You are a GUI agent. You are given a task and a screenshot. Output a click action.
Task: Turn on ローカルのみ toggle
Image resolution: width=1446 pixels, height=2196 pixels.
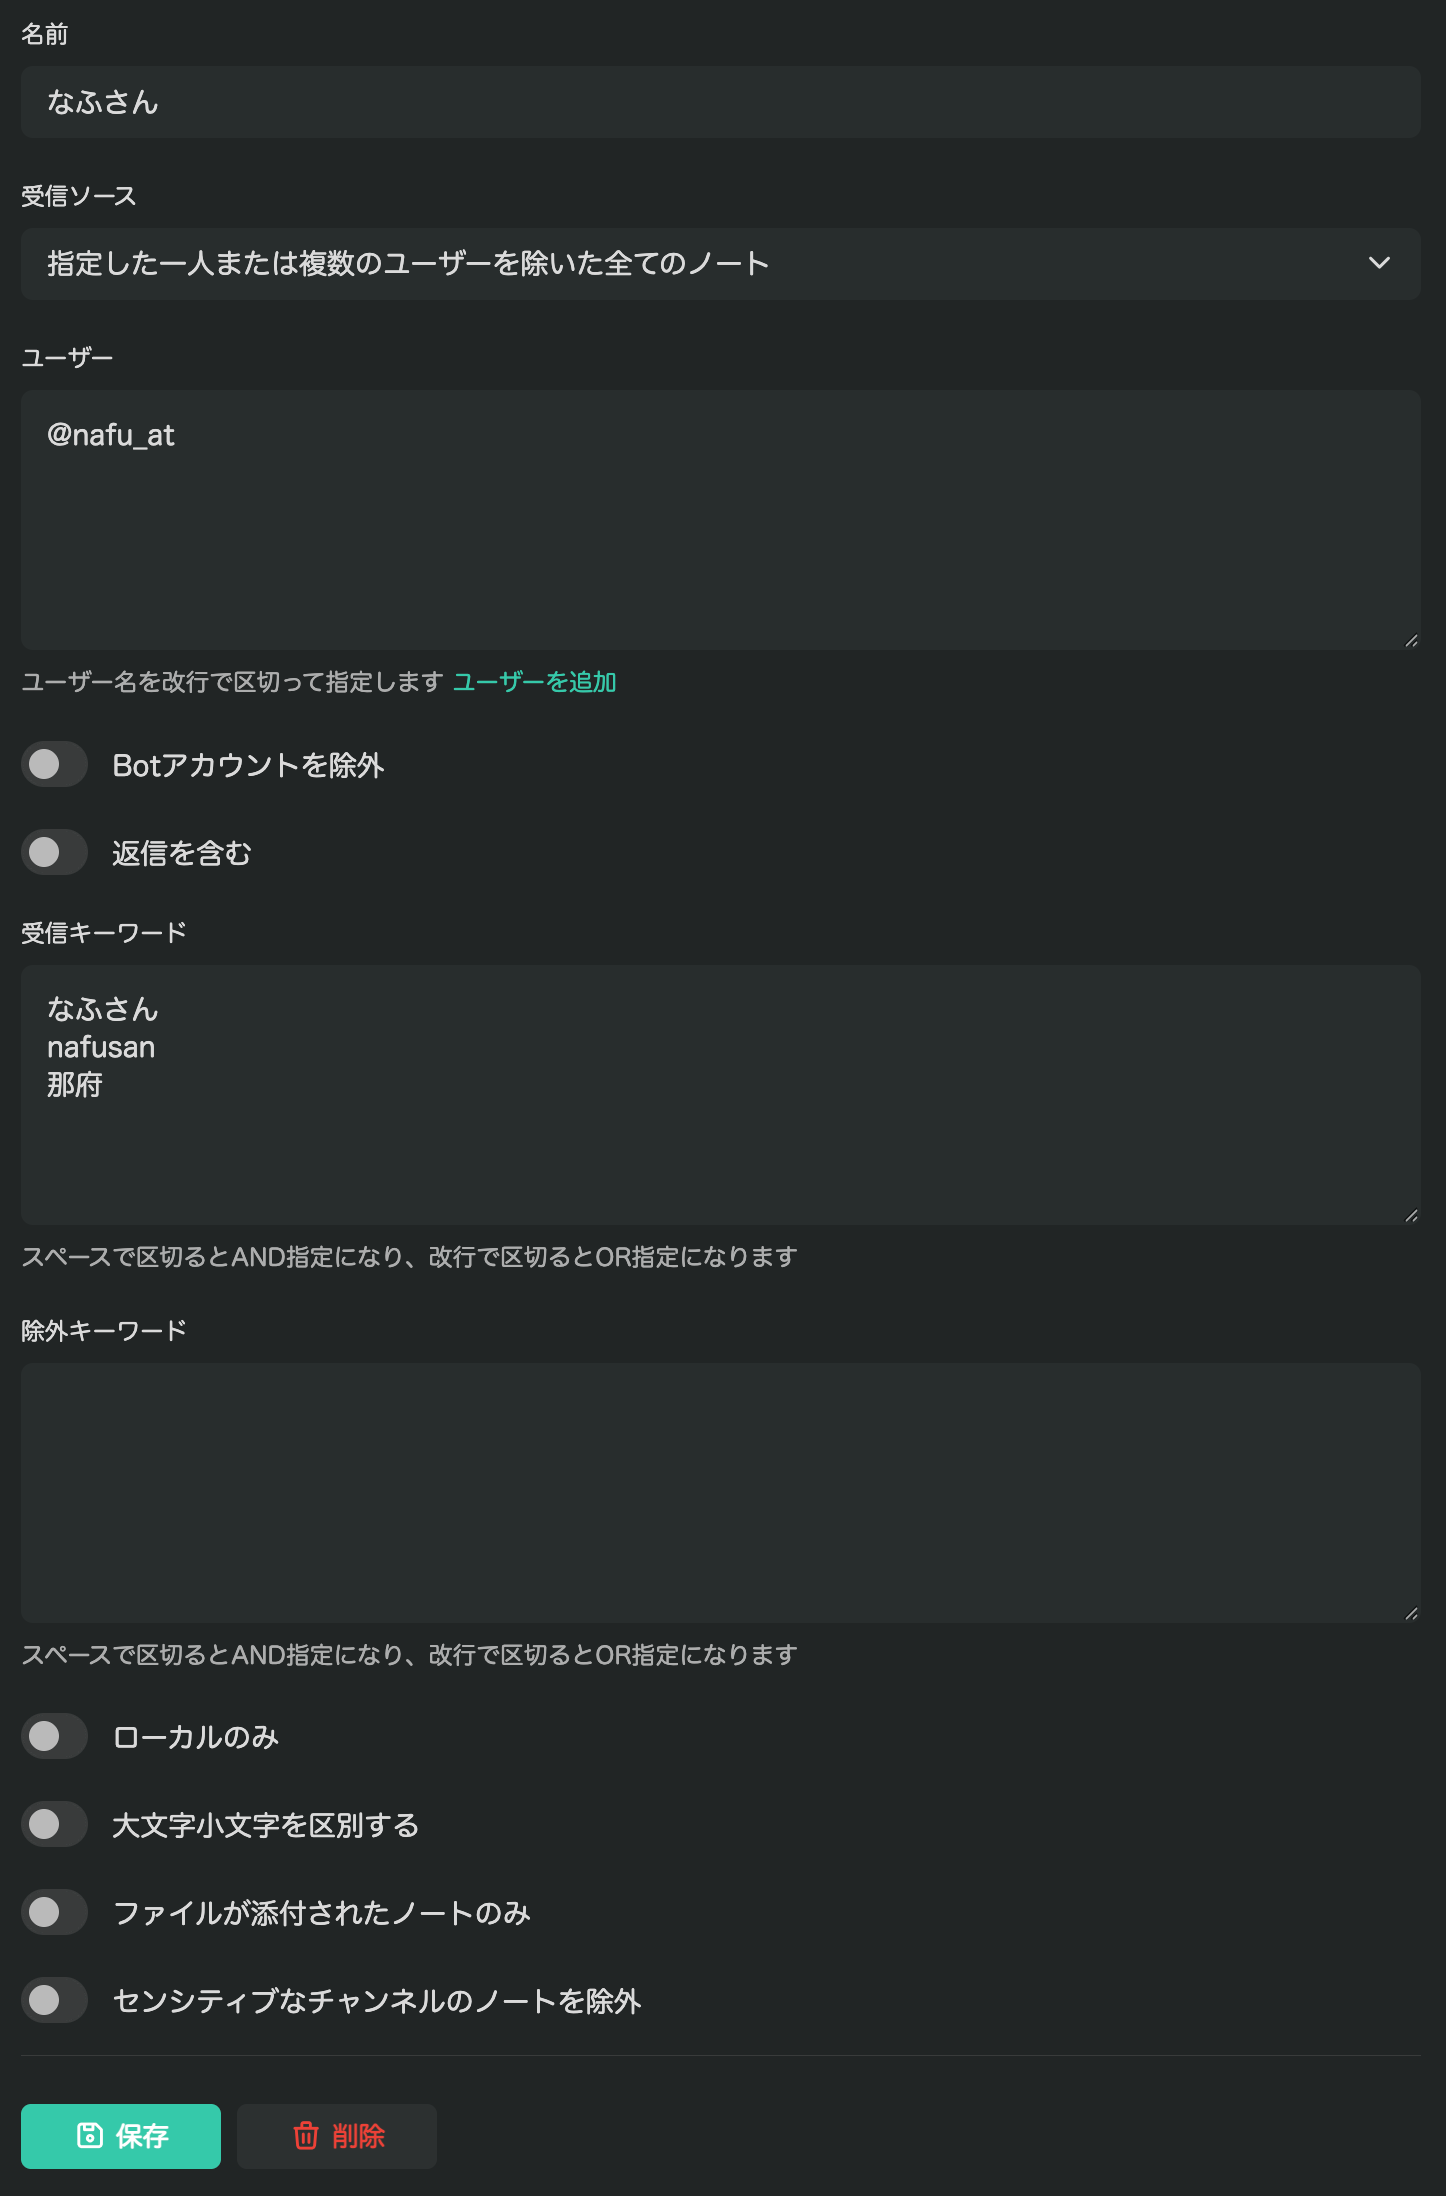point(54,1736)
